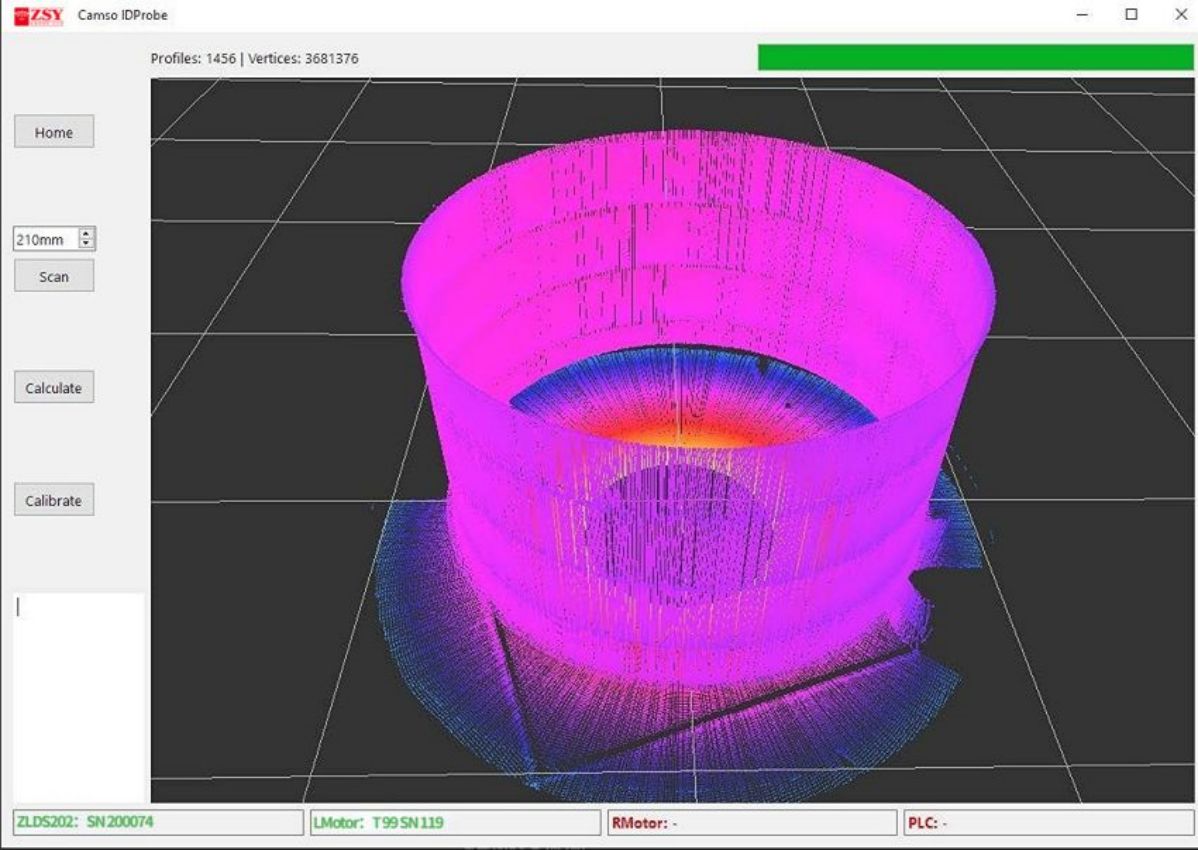Click the PLC status field

[1048, 823]
